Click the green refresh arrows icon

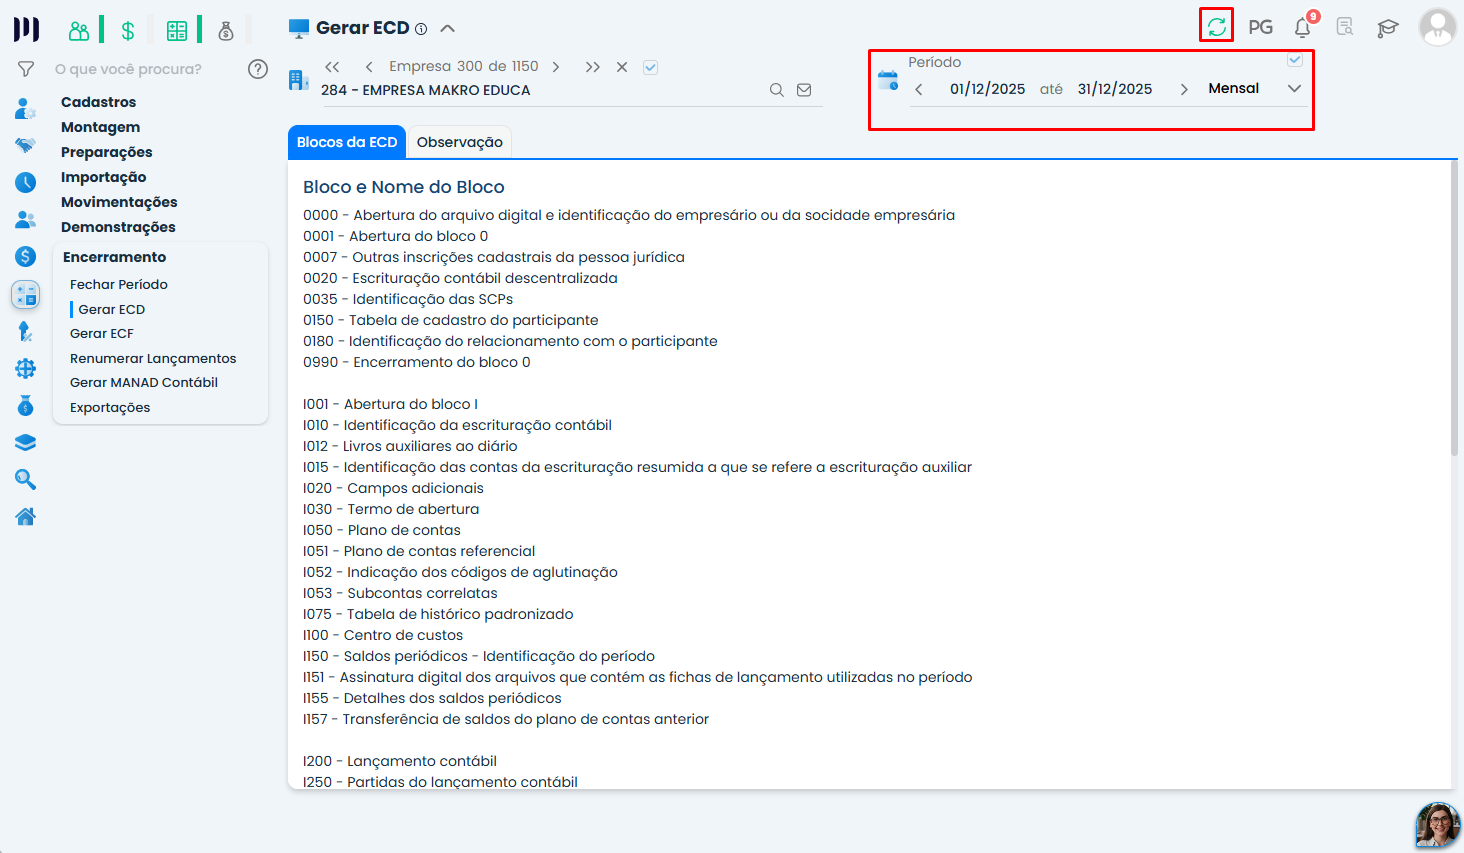tap(1216, 27)
